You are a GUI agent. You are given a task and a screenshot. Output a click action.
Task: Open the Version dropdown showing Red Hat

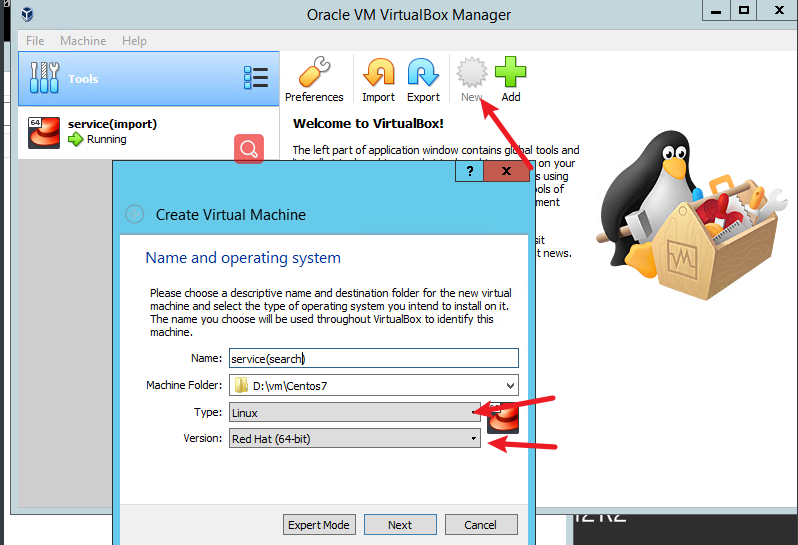point(355,438)
